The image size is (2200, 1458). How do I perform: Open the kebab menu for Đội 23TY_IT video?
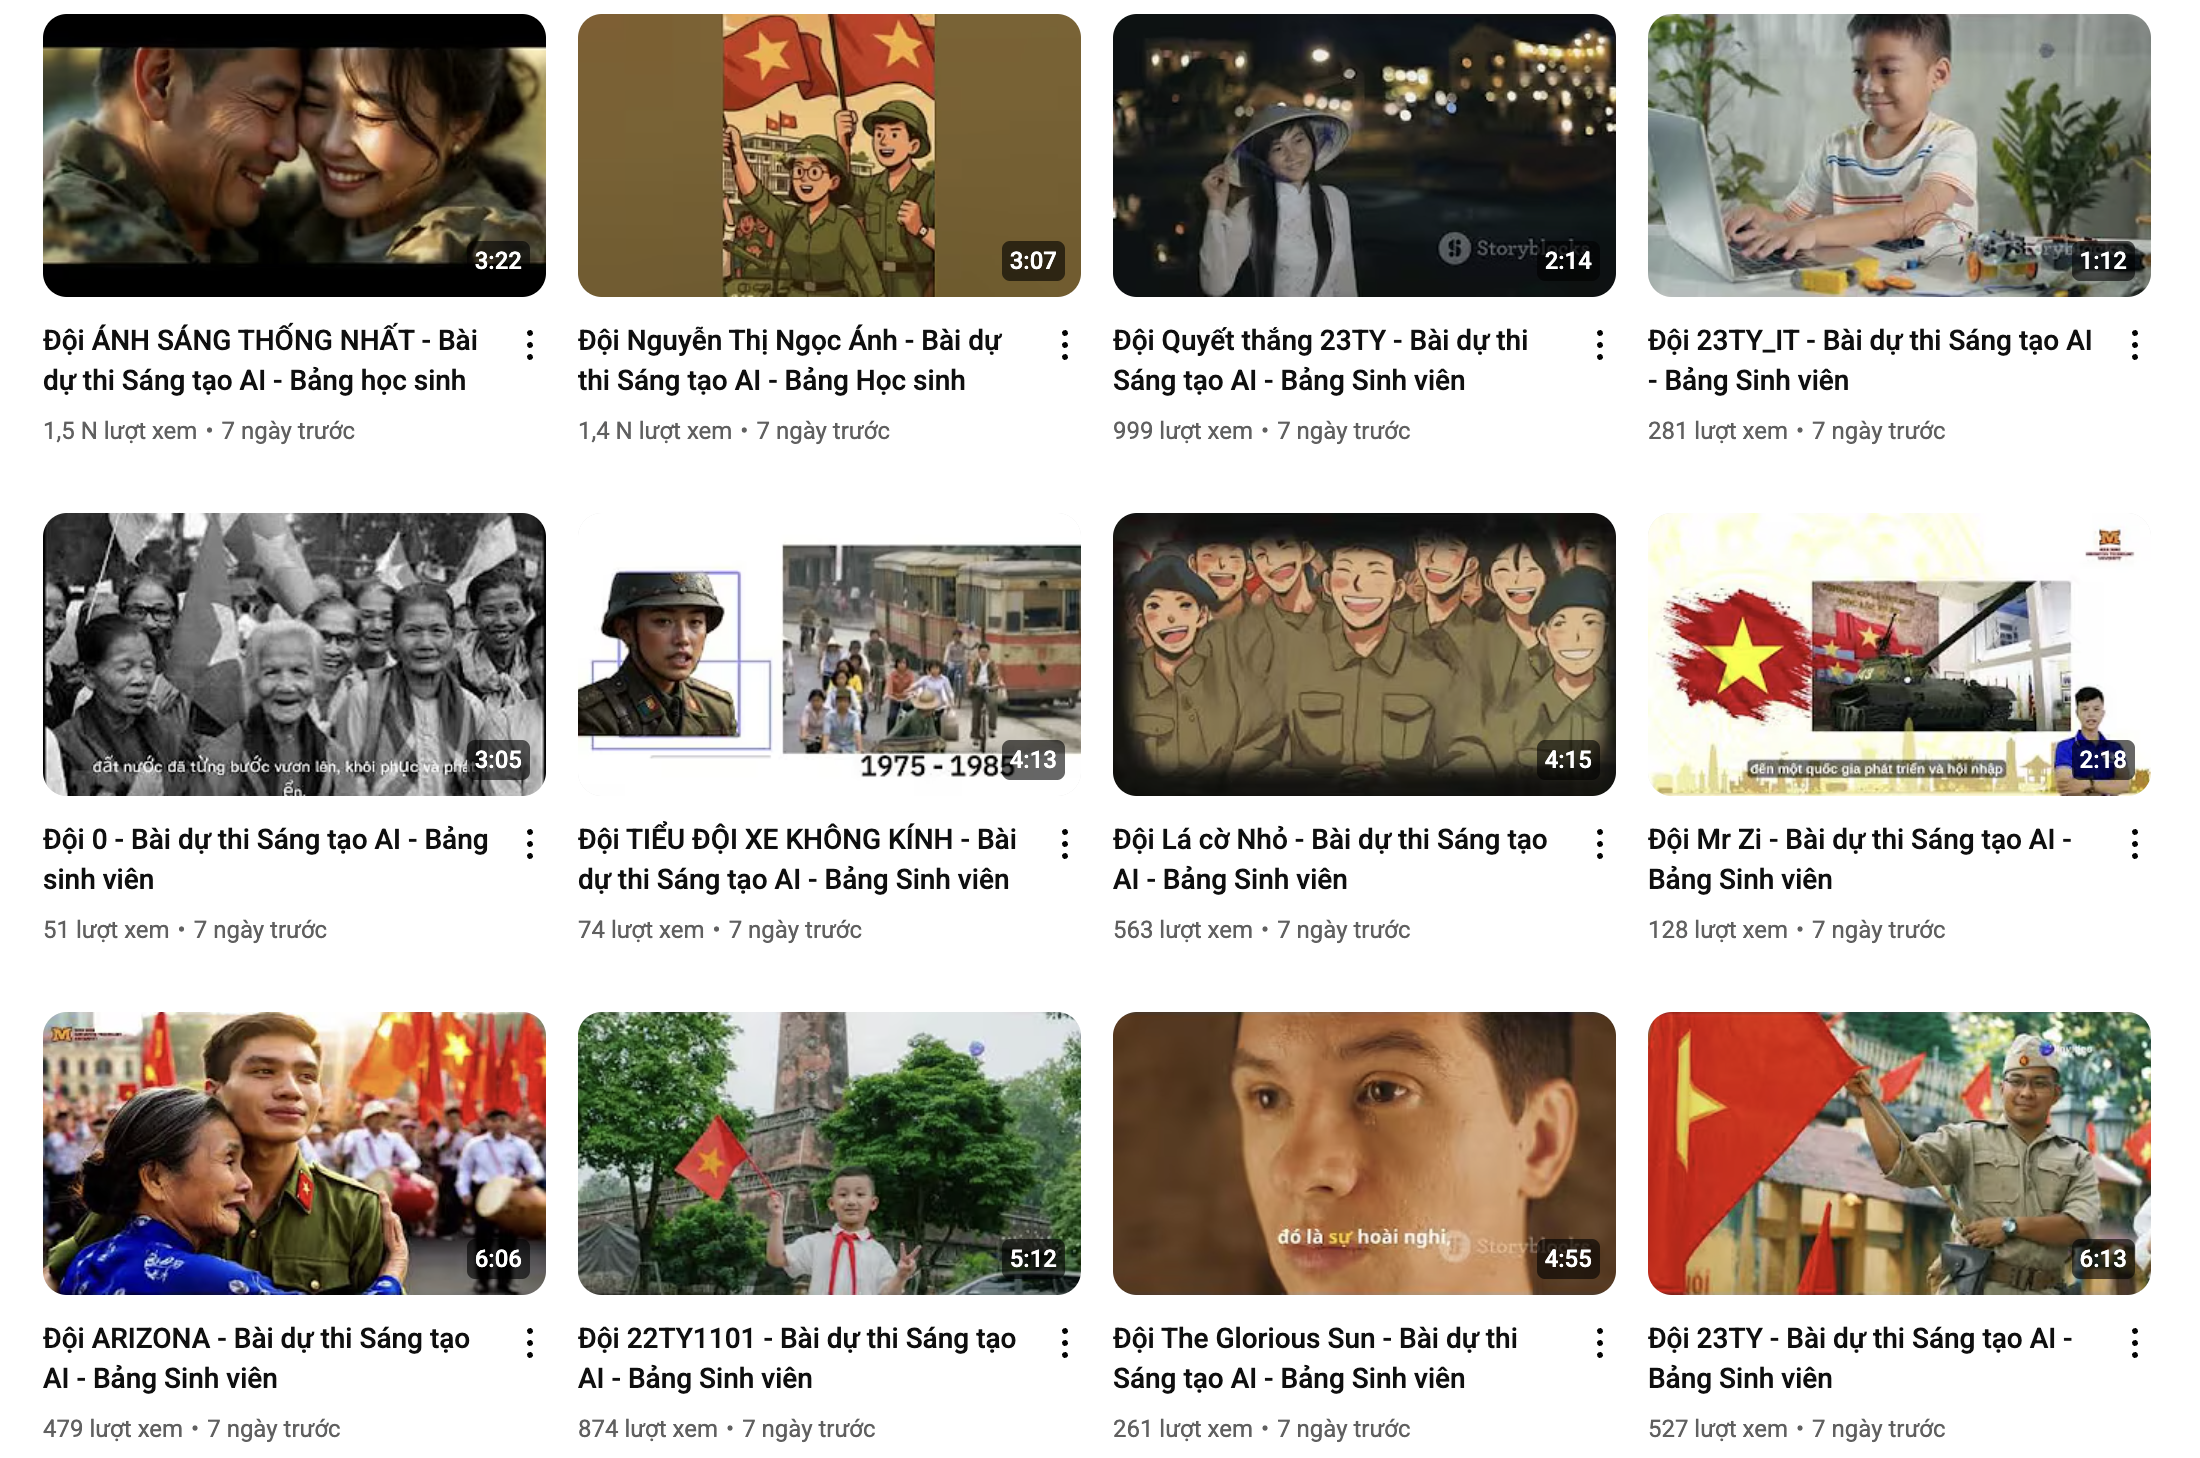click(2135, 345)
